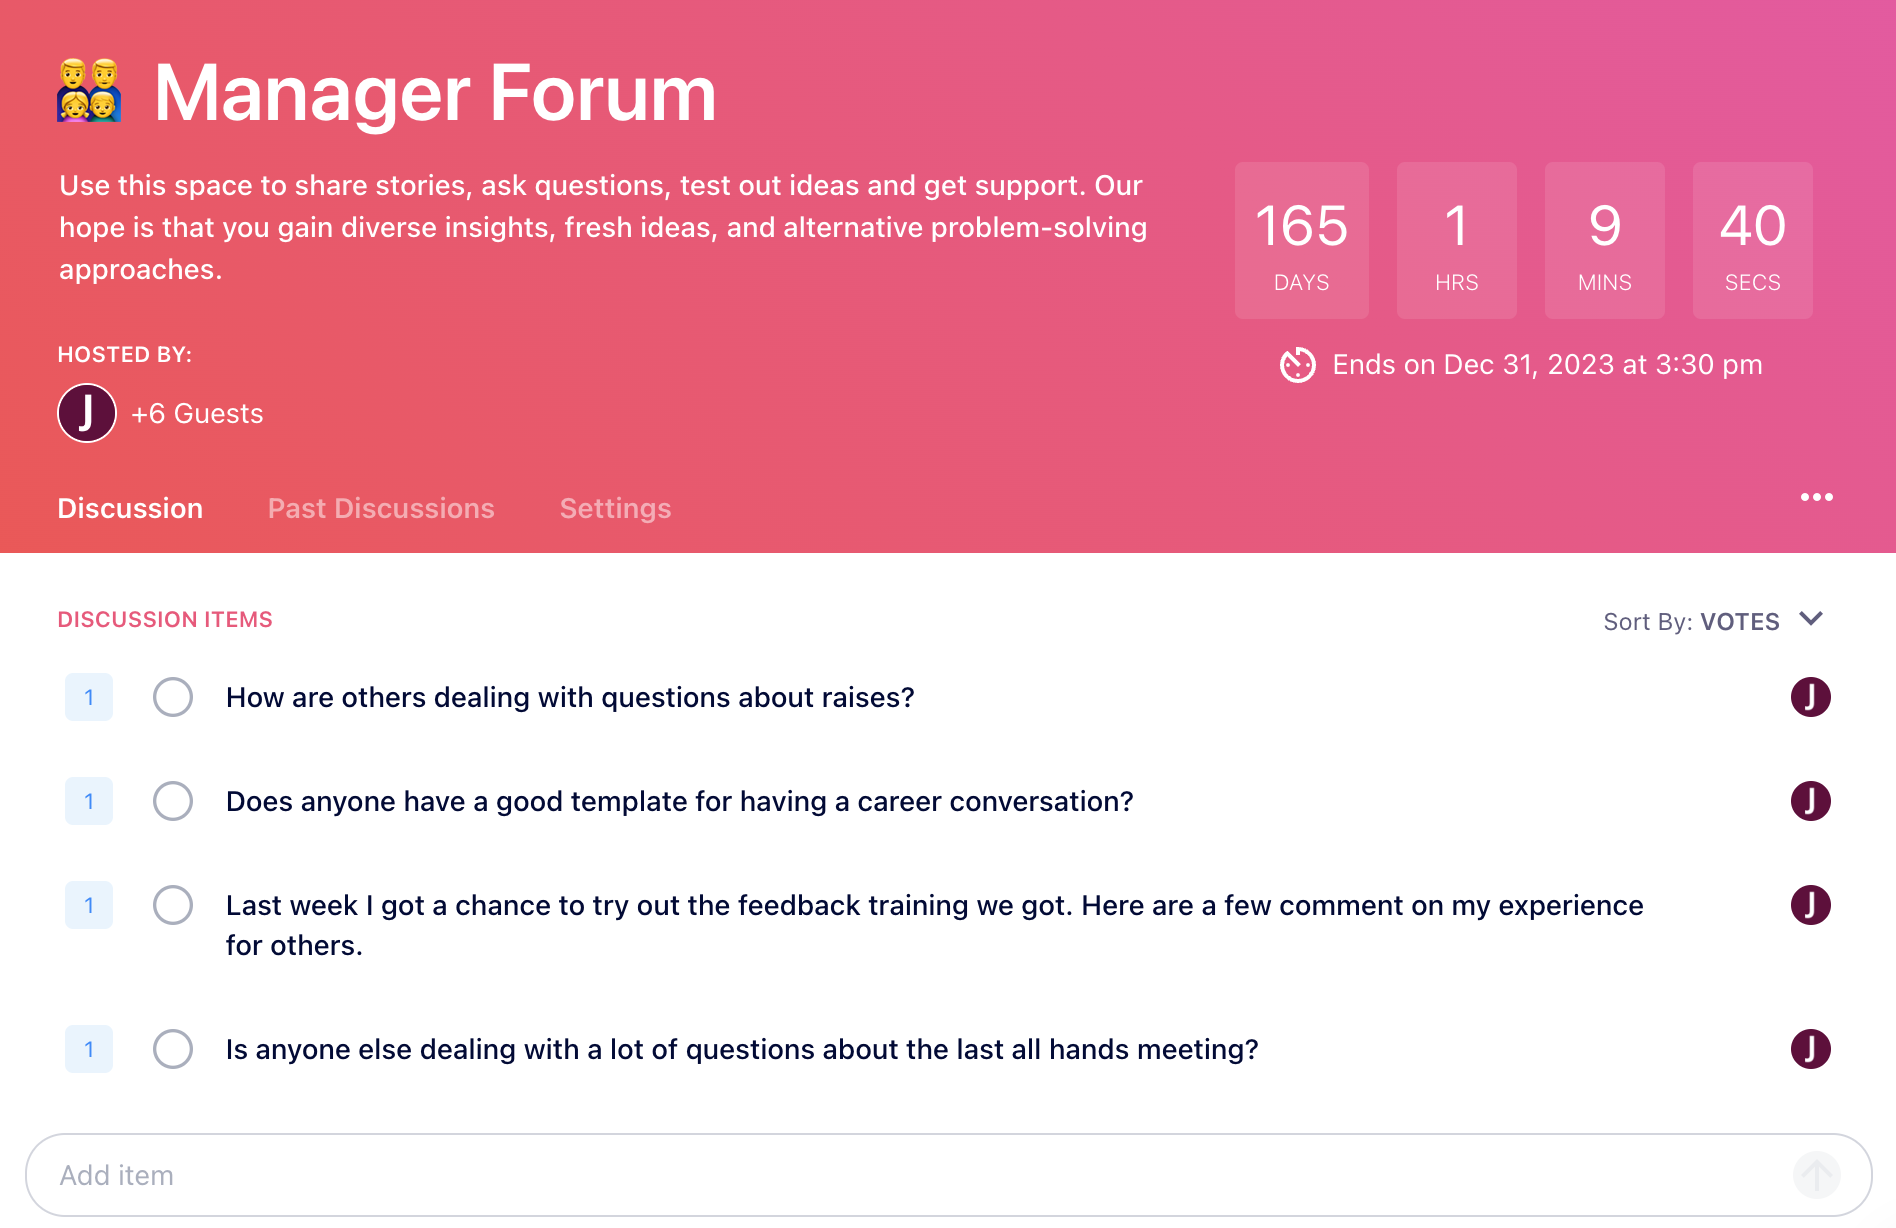Click the send arrow in Add item field
1896x1228 pixels.
click(x=1816, y=1175)
